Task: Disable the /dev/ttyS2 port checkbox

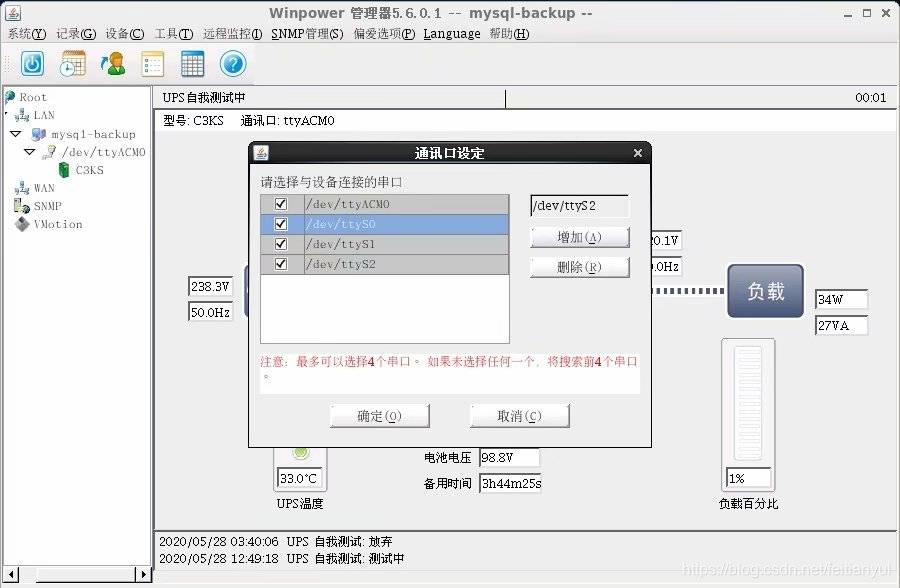Action: [281, 264]
